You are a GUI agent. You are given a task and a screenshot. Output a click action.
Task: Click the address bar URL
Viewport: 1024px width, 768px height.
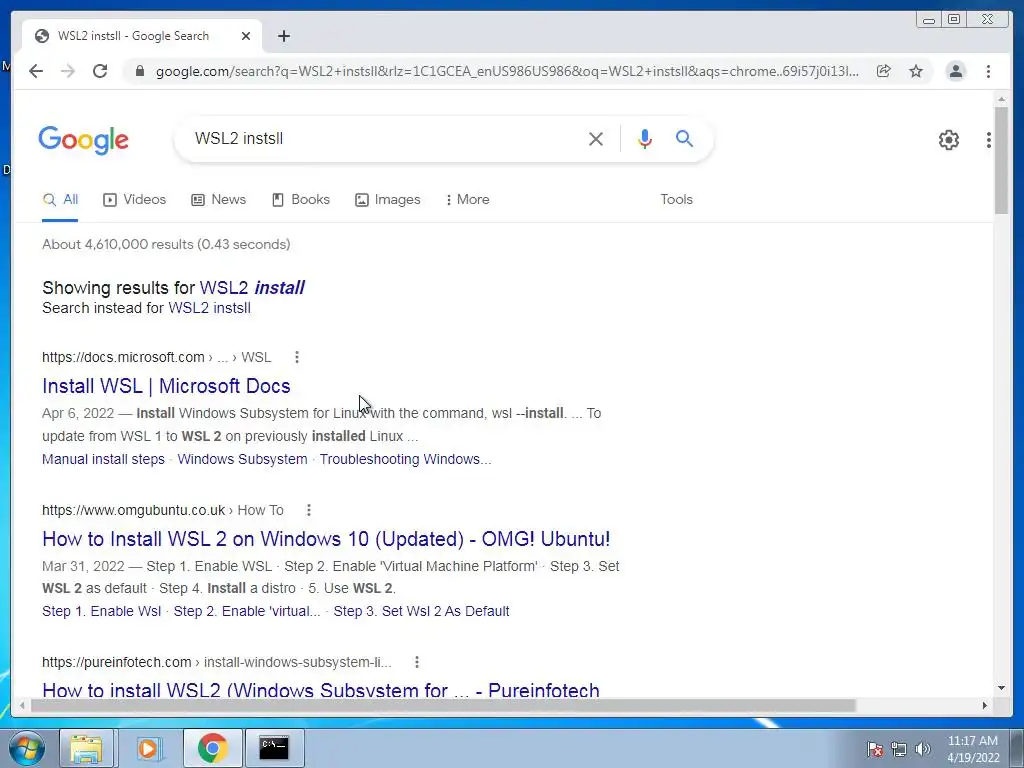pos(507,71)
